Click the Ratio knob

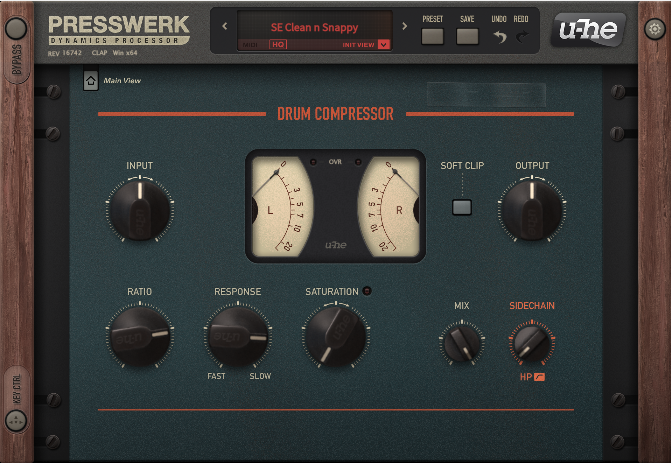(x=140, y=335)
